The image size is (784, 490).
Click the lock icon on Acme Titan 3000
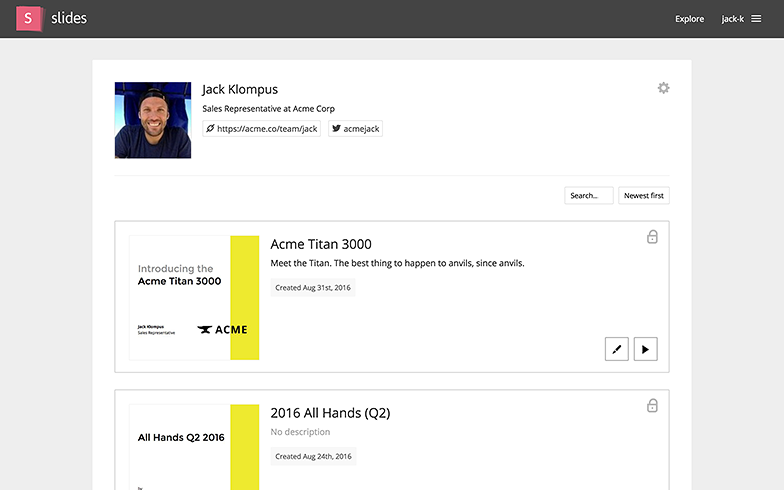click(652, 236)
